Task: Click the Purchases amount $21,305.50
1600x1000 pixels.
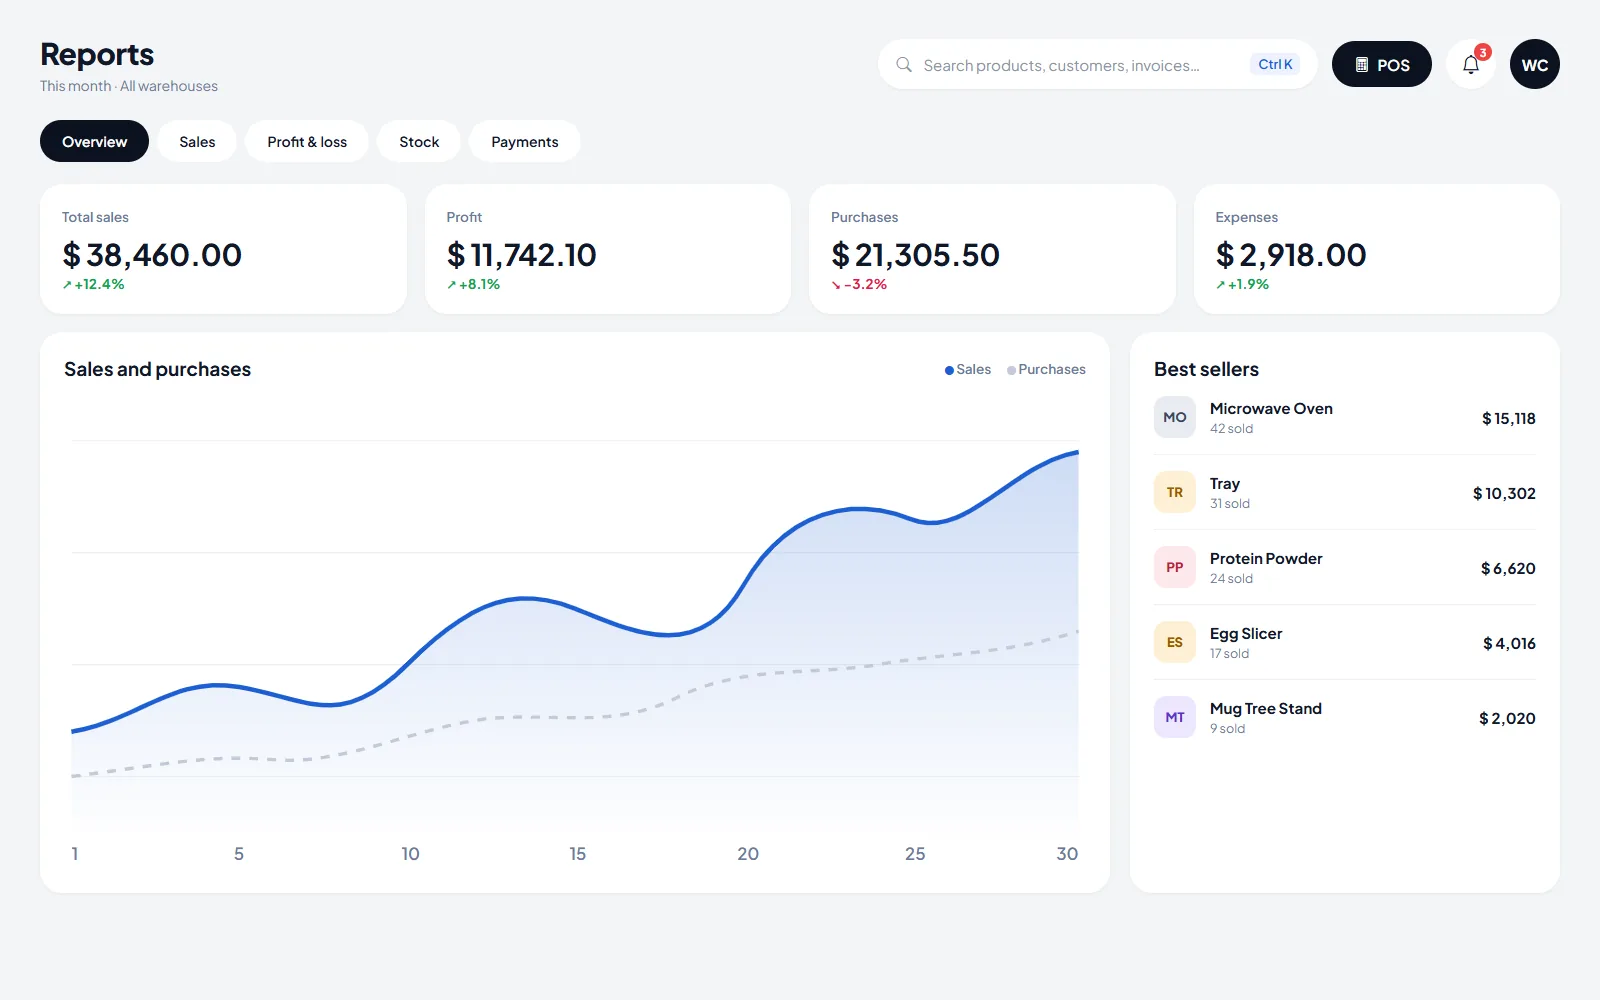Action: [915, 255]
